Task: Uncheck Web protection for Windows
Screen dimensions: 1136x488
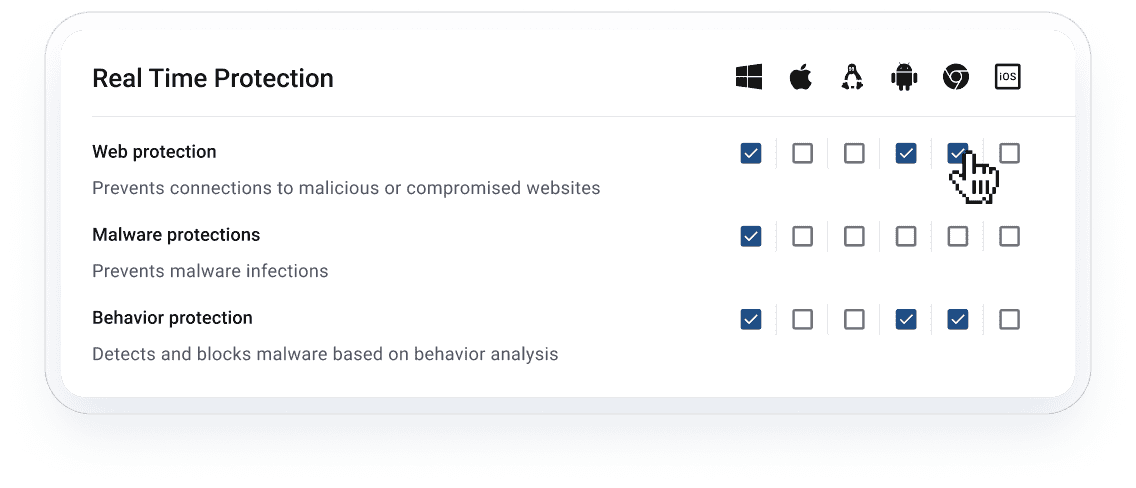Action: click(x=751, y=153)
